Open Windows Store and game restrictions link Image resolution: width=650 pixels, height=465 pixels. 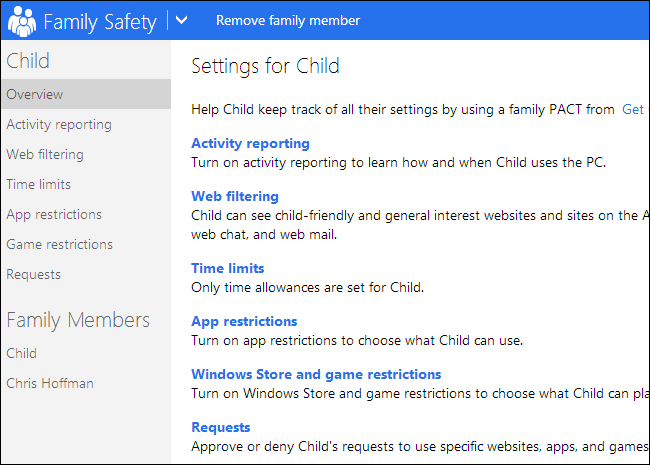[x=316, y=374]
